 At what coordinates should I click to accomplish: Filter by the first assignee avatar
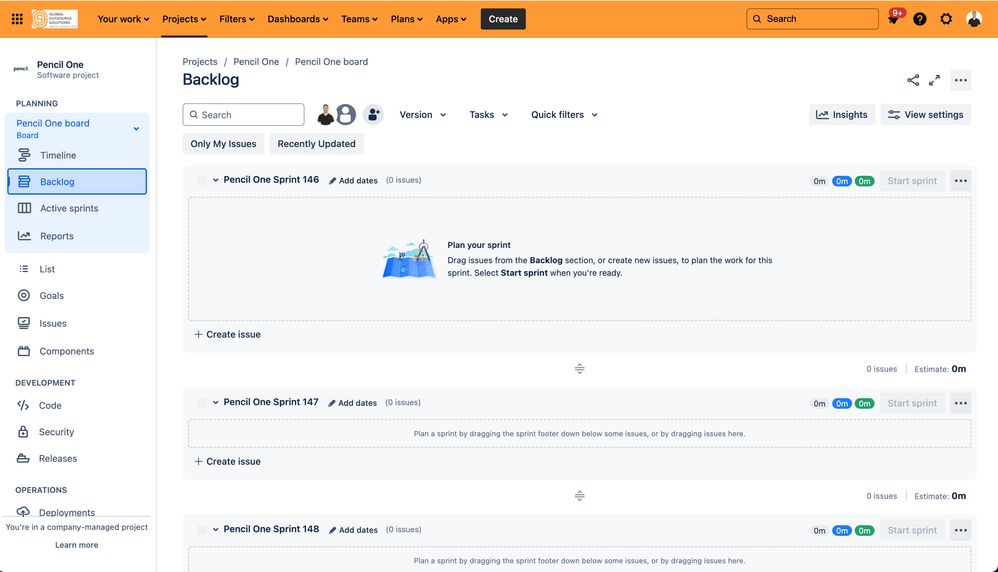click(x=326, y=115)
